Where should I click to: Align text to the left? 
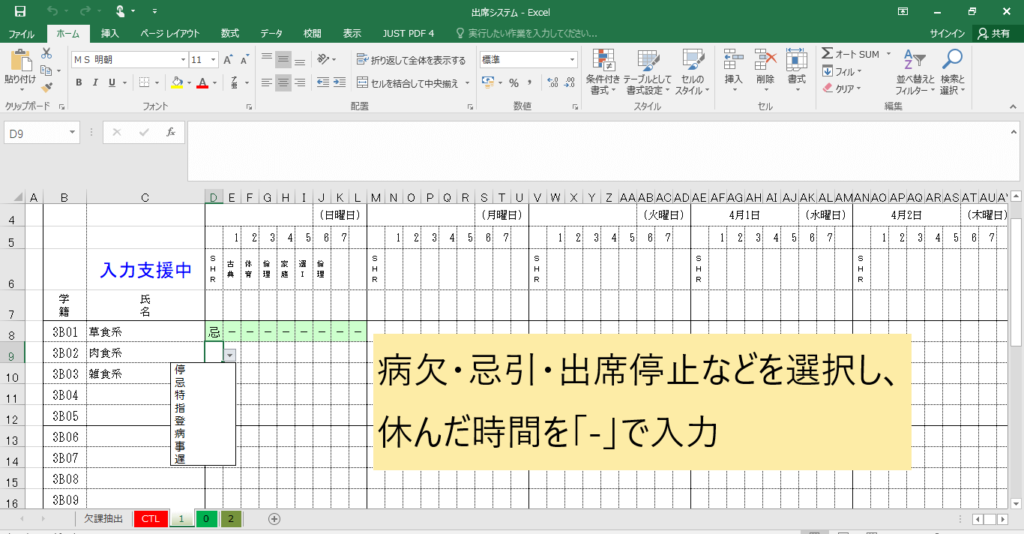pos(266,82)
